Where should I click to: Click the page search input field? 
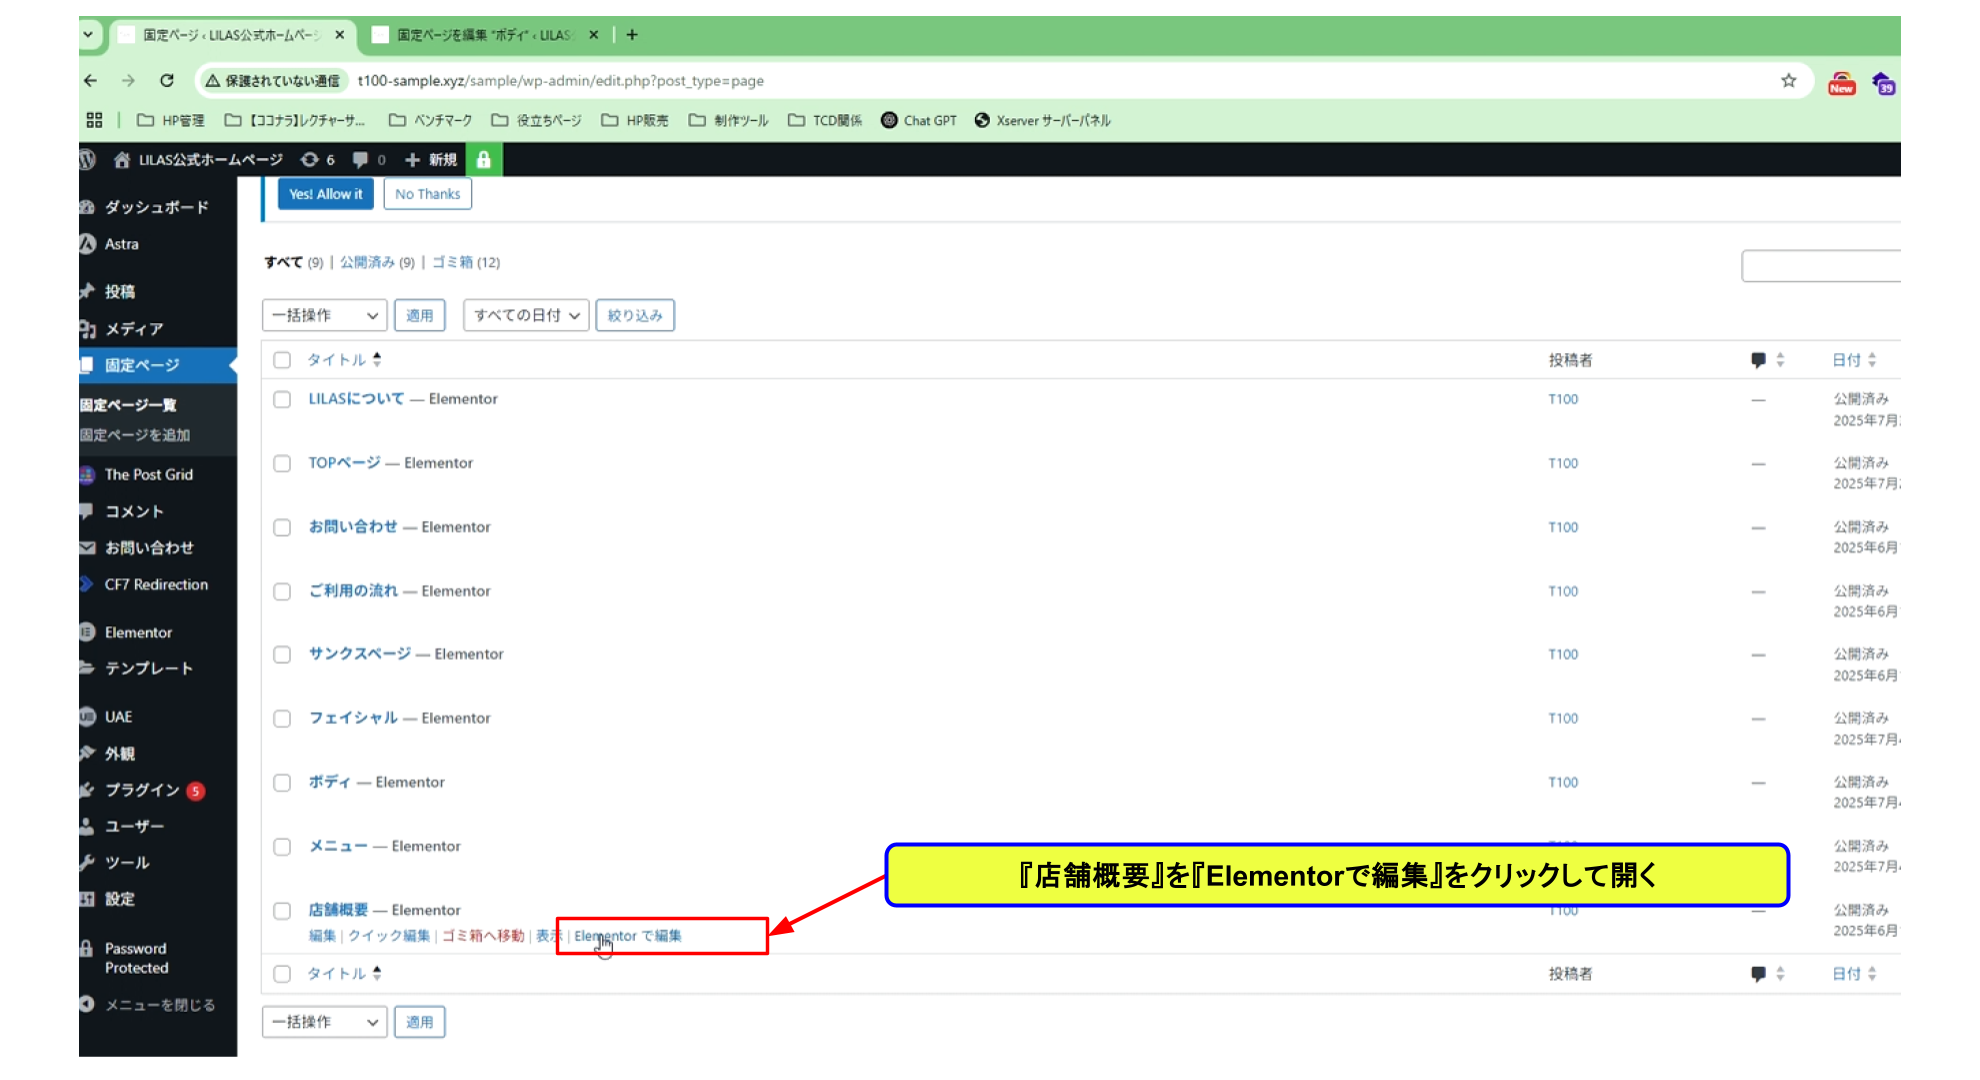(1821, 266)
